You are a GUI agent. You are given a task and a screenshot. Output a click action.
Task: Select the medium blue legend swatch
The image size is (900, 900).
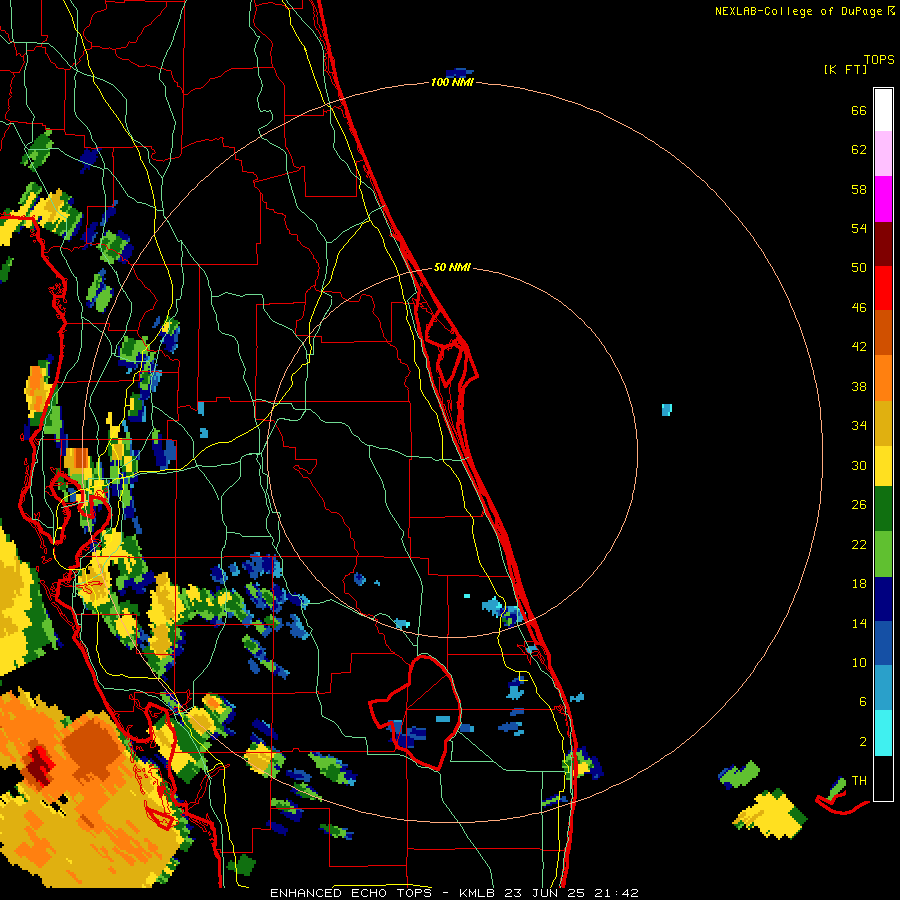pos(883,643)
